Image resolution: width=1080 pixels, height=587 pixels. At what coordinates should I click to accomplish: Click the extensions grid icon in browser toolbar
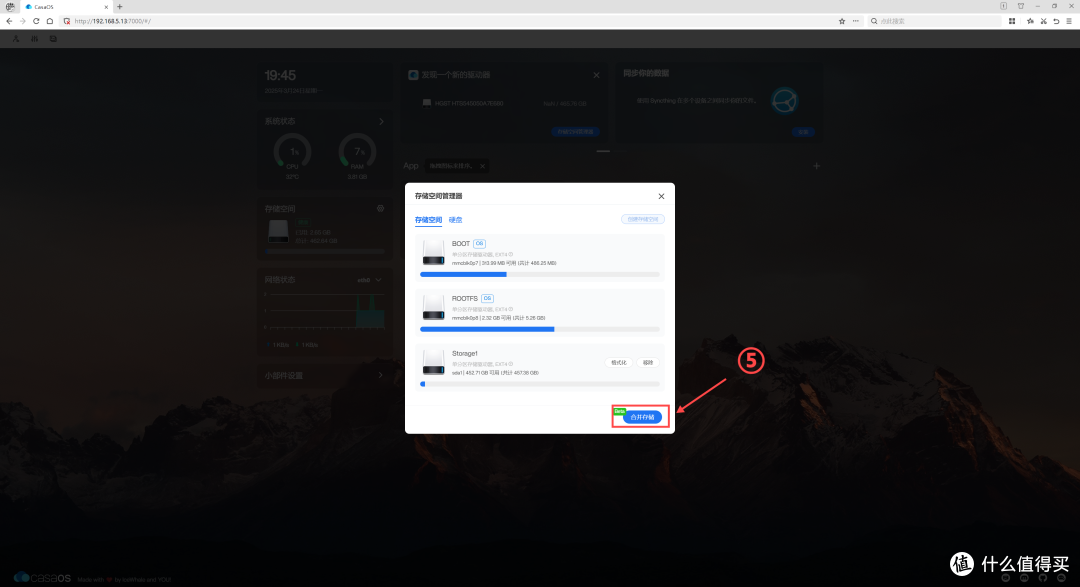(1012, 21)
